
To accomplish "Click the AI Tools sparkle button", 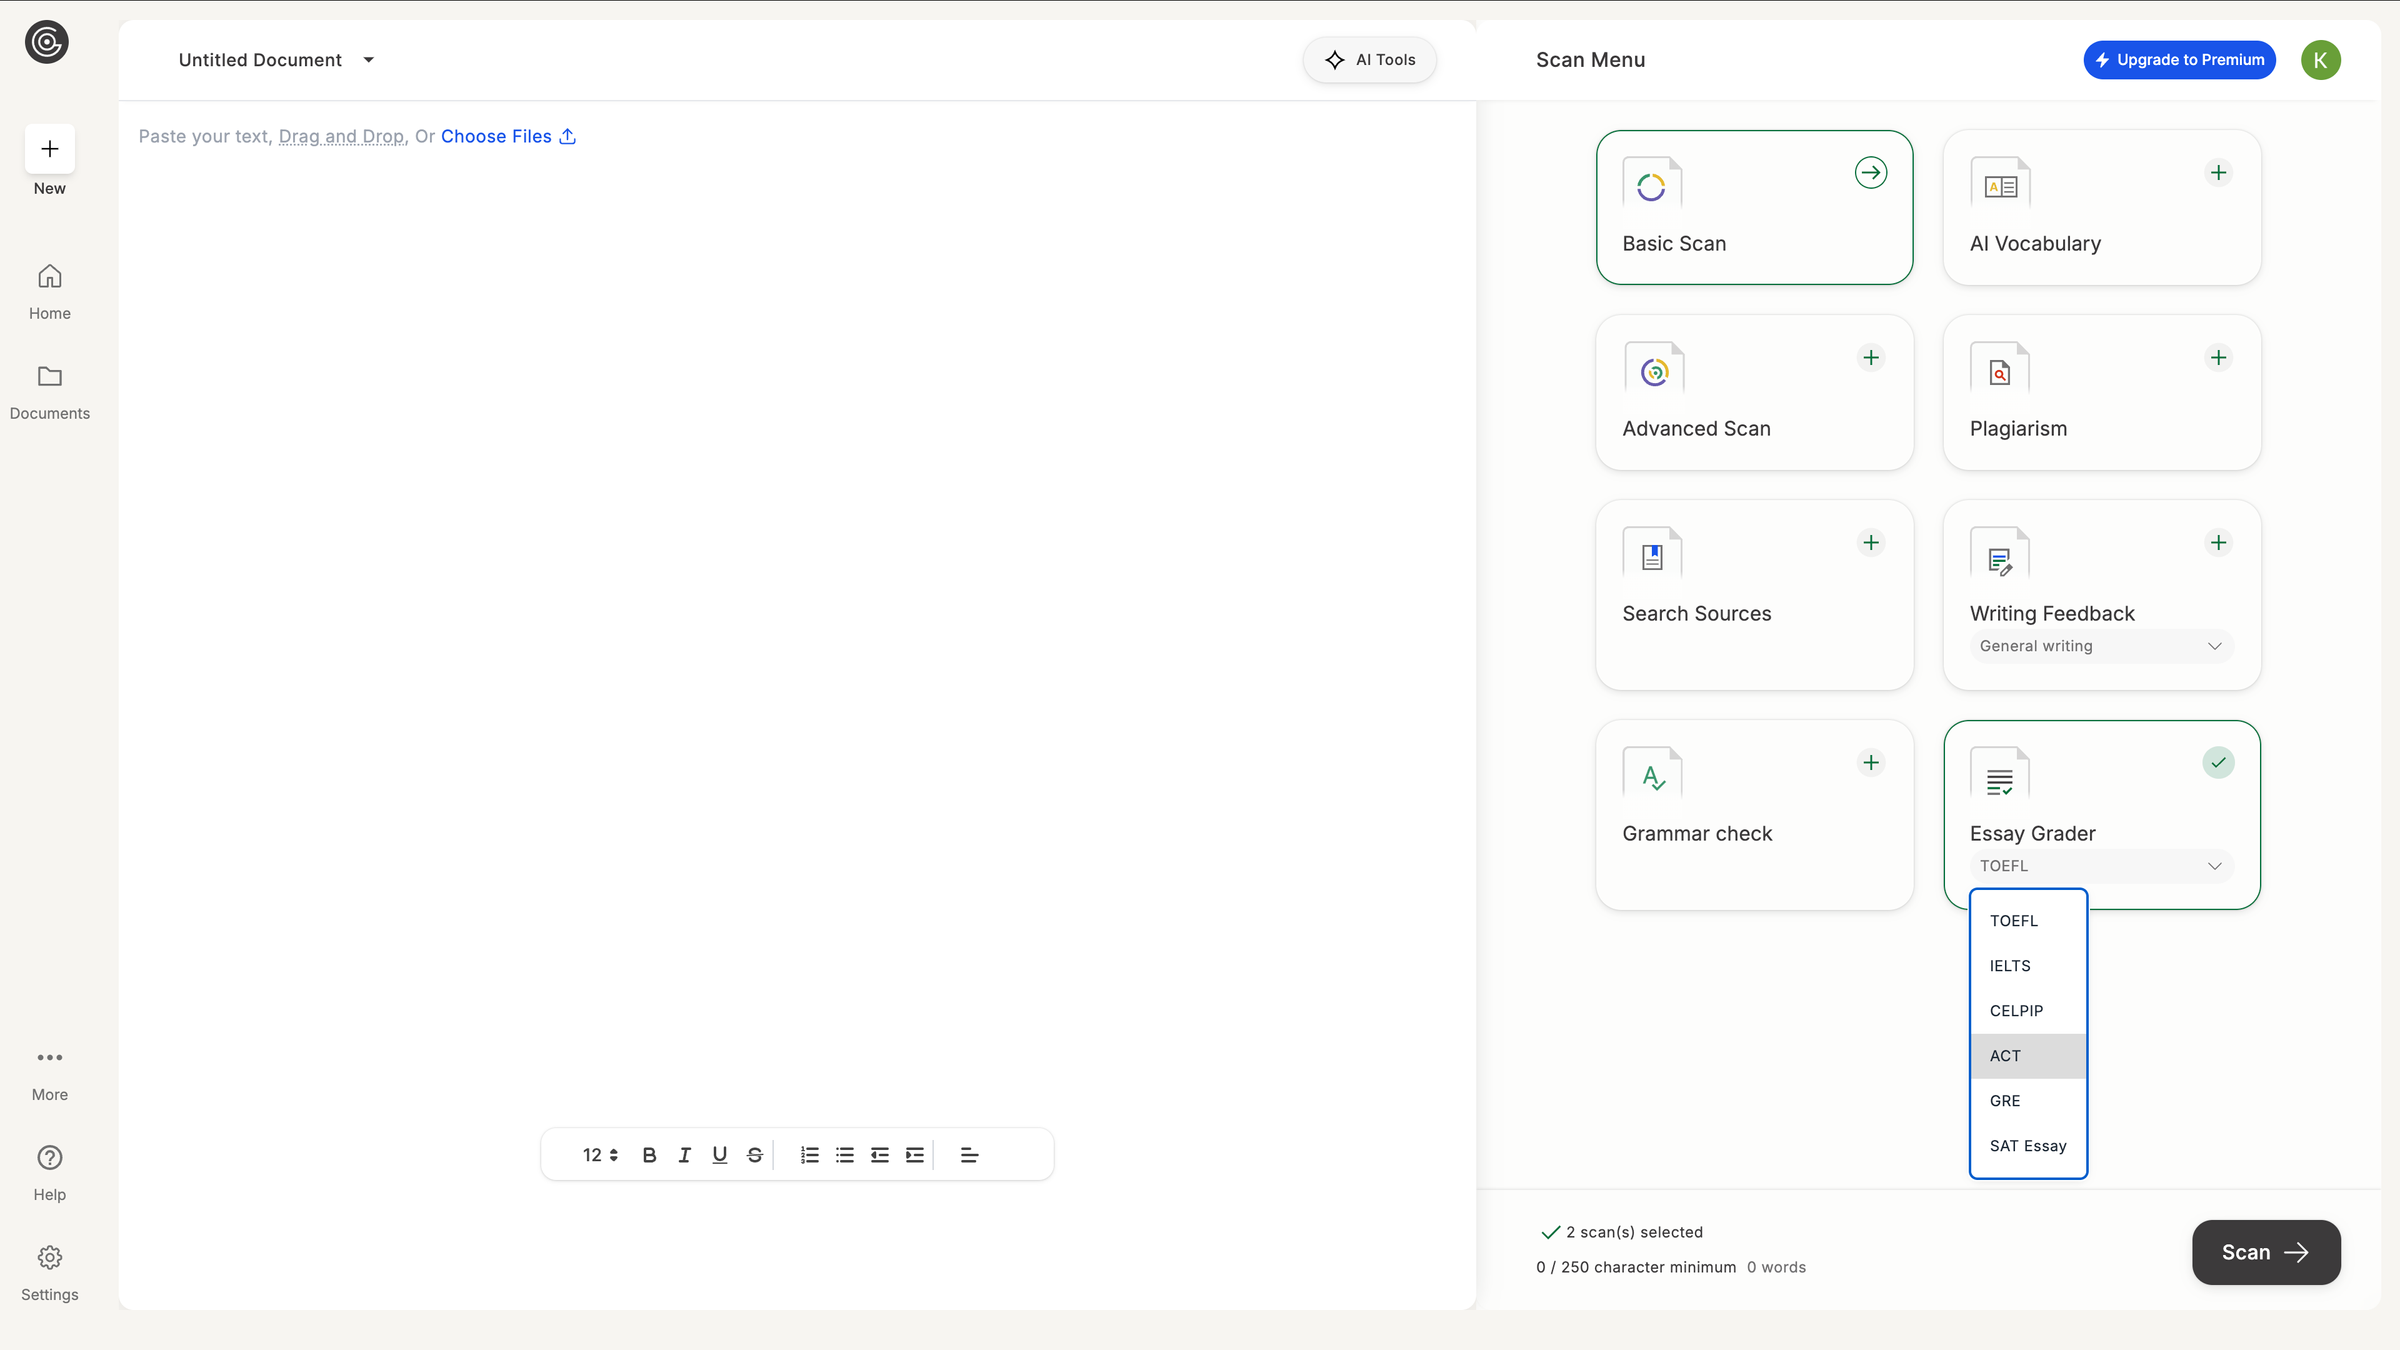I will click(x=1369, y=59).
